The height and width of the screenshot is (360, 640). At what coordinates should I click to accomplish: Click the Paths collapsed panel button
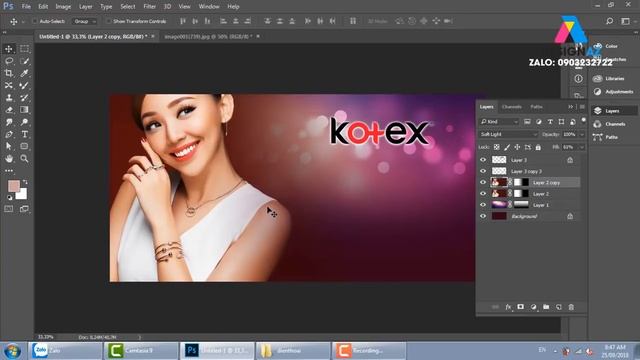coord(606,137)
